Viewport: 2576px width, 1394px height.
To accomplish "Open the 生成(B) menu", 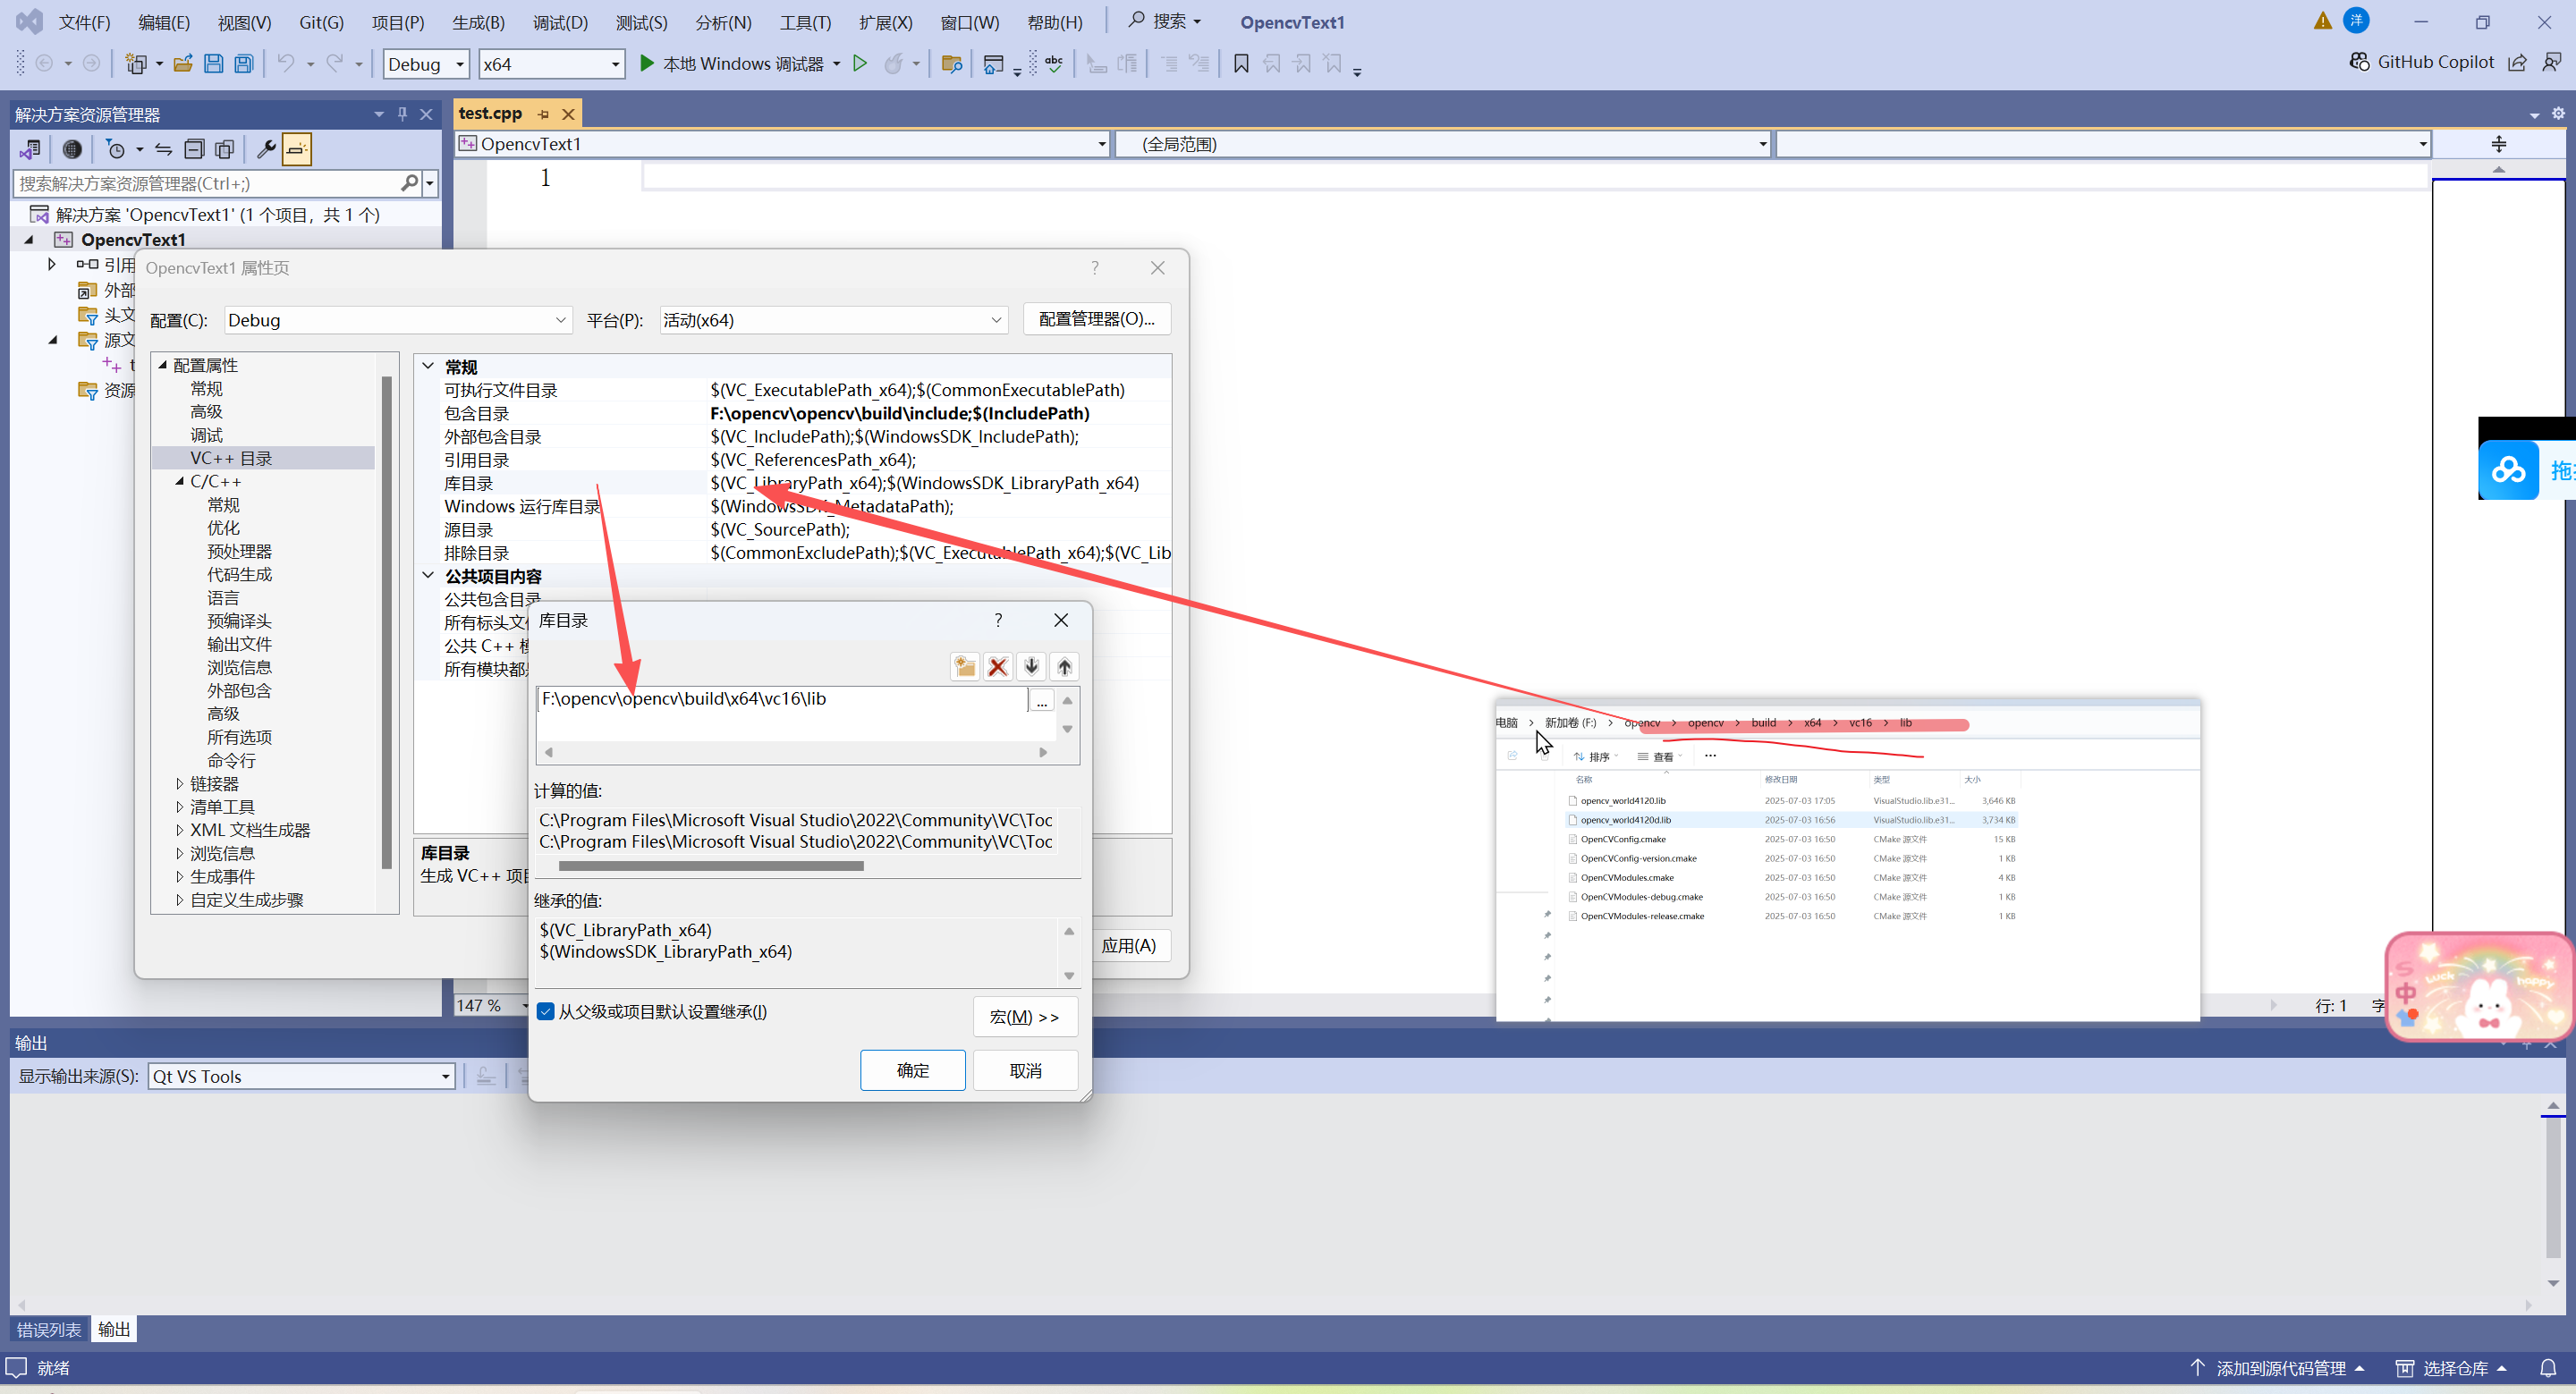I will click(x=478, y=22).
